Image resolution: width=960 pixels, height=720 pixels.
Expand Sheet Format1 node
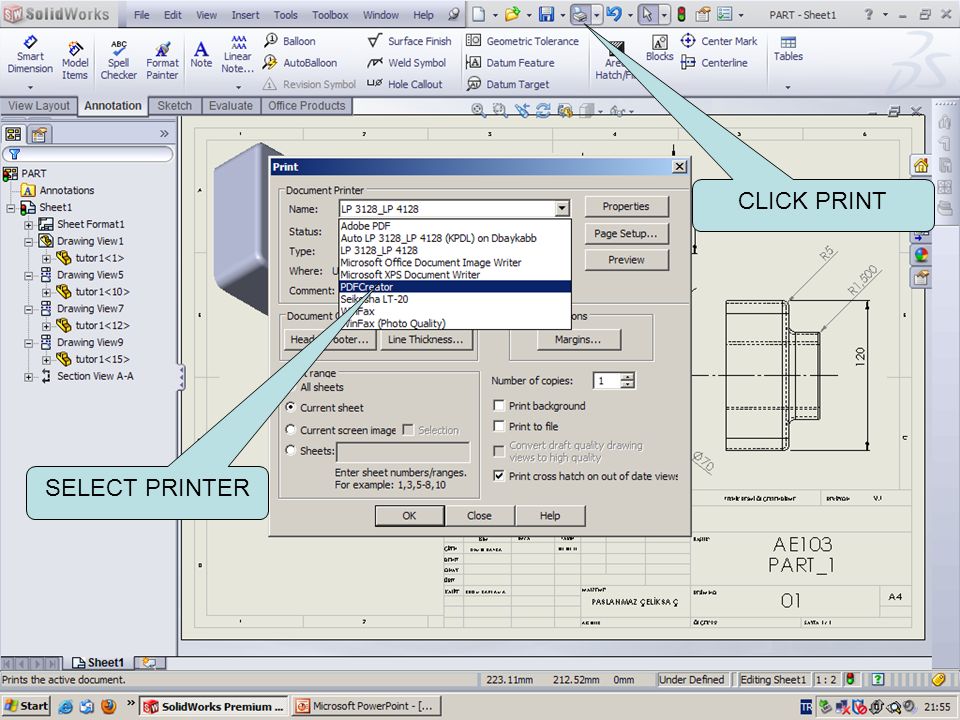pos(28,225)
